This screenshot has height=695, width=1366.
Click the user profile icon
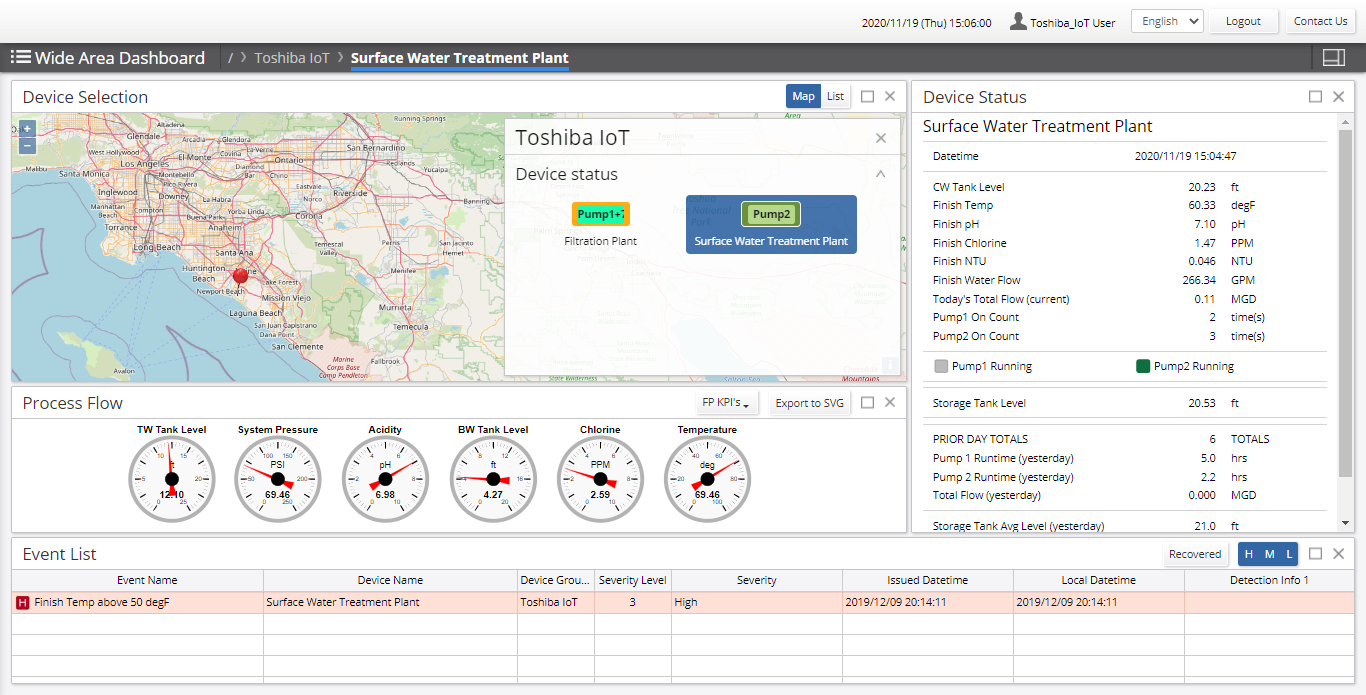[x=1018, y=21]
